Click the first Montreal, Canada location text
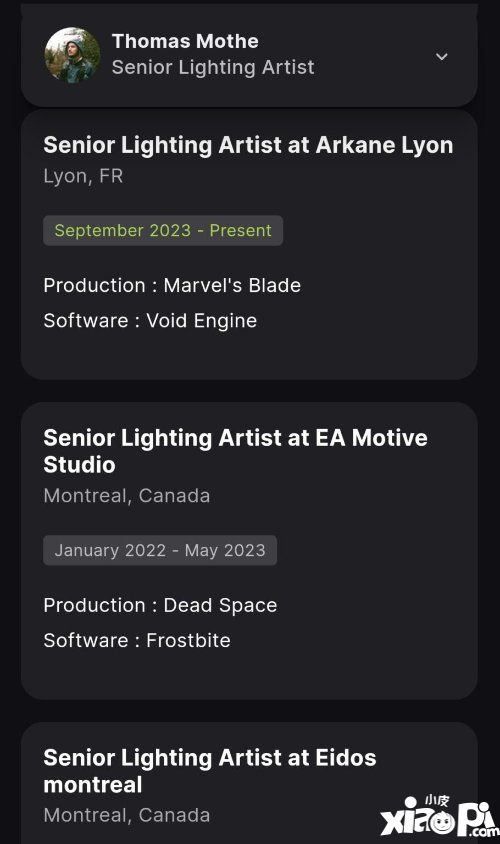The image size is (500, 844). 127,496
